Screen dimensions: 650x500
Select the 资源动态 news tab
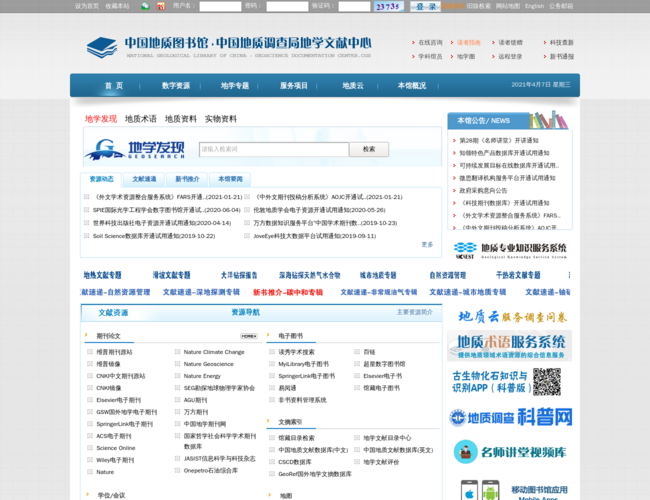(101, 179)
